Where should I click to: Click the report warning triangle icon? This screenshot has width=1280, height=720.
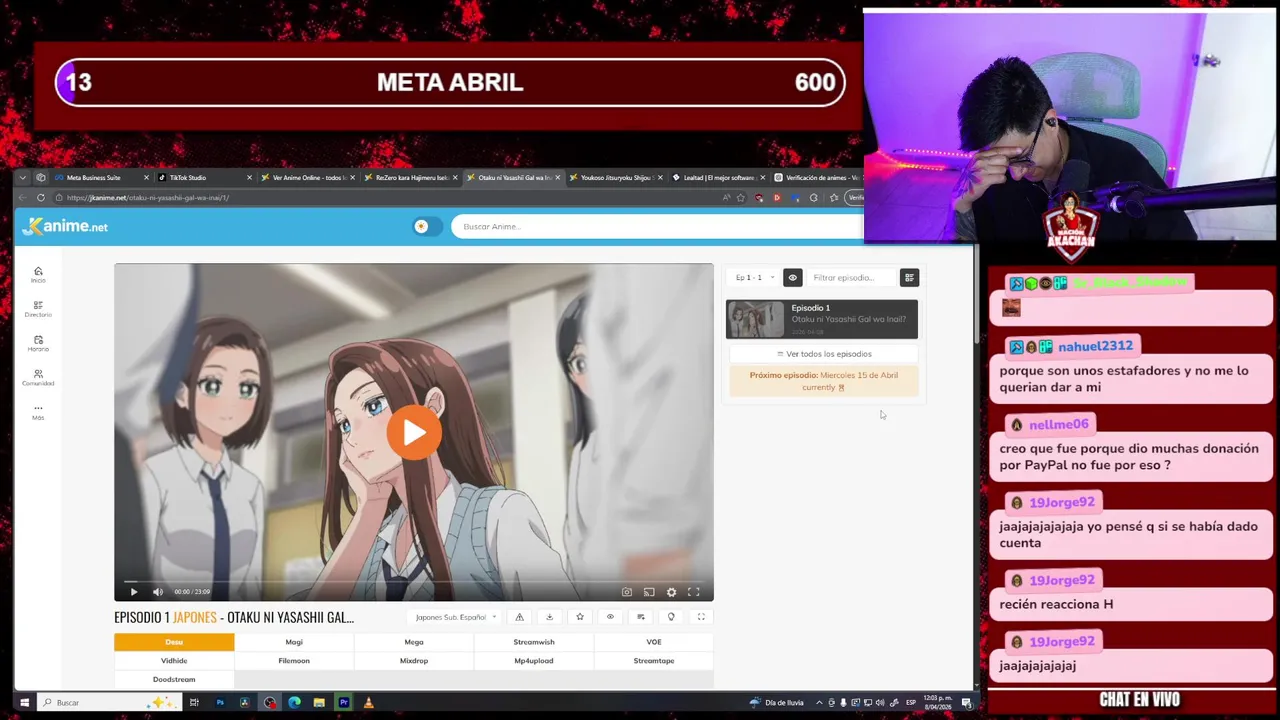point(519,617)
